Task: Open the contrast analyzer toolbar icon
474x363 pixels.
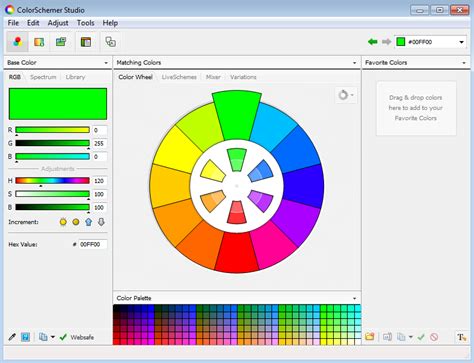Action: pos(110,42)
